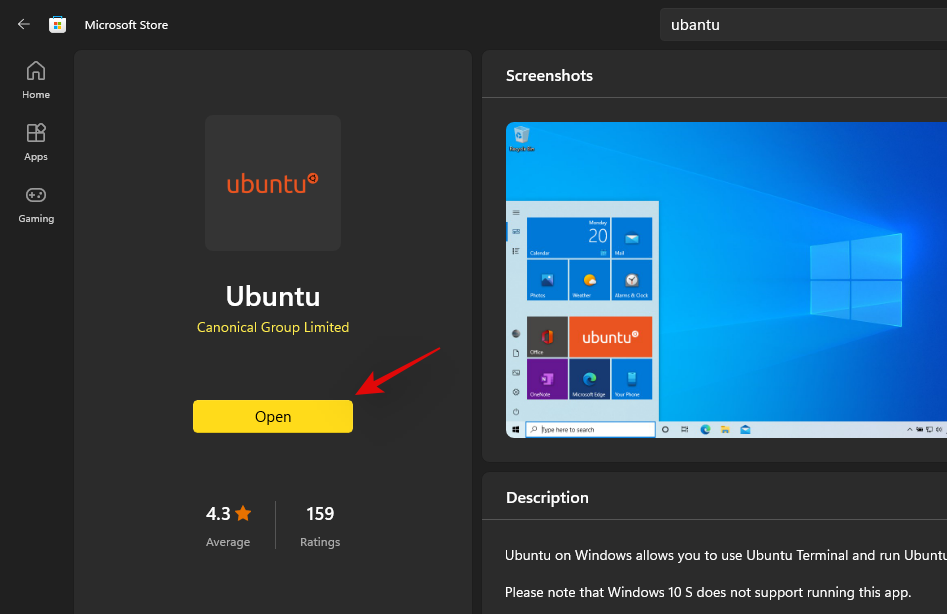The height and width of the screenshot is (614, 947).
Task: Open Canonical Group Limited publisher link
Action: coord(273,327)
